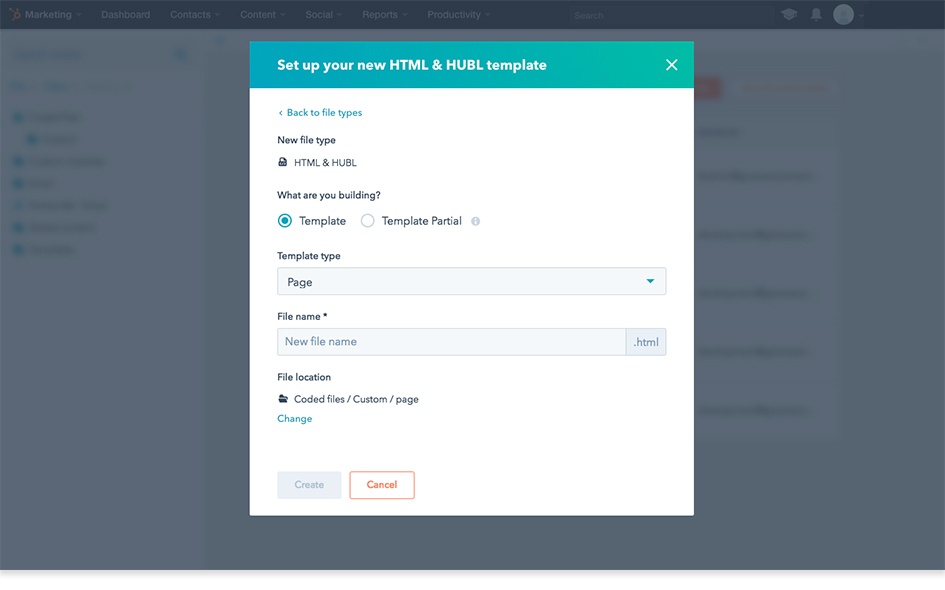
Task: Open the Marketing menu in navbar
Action: 52,14
